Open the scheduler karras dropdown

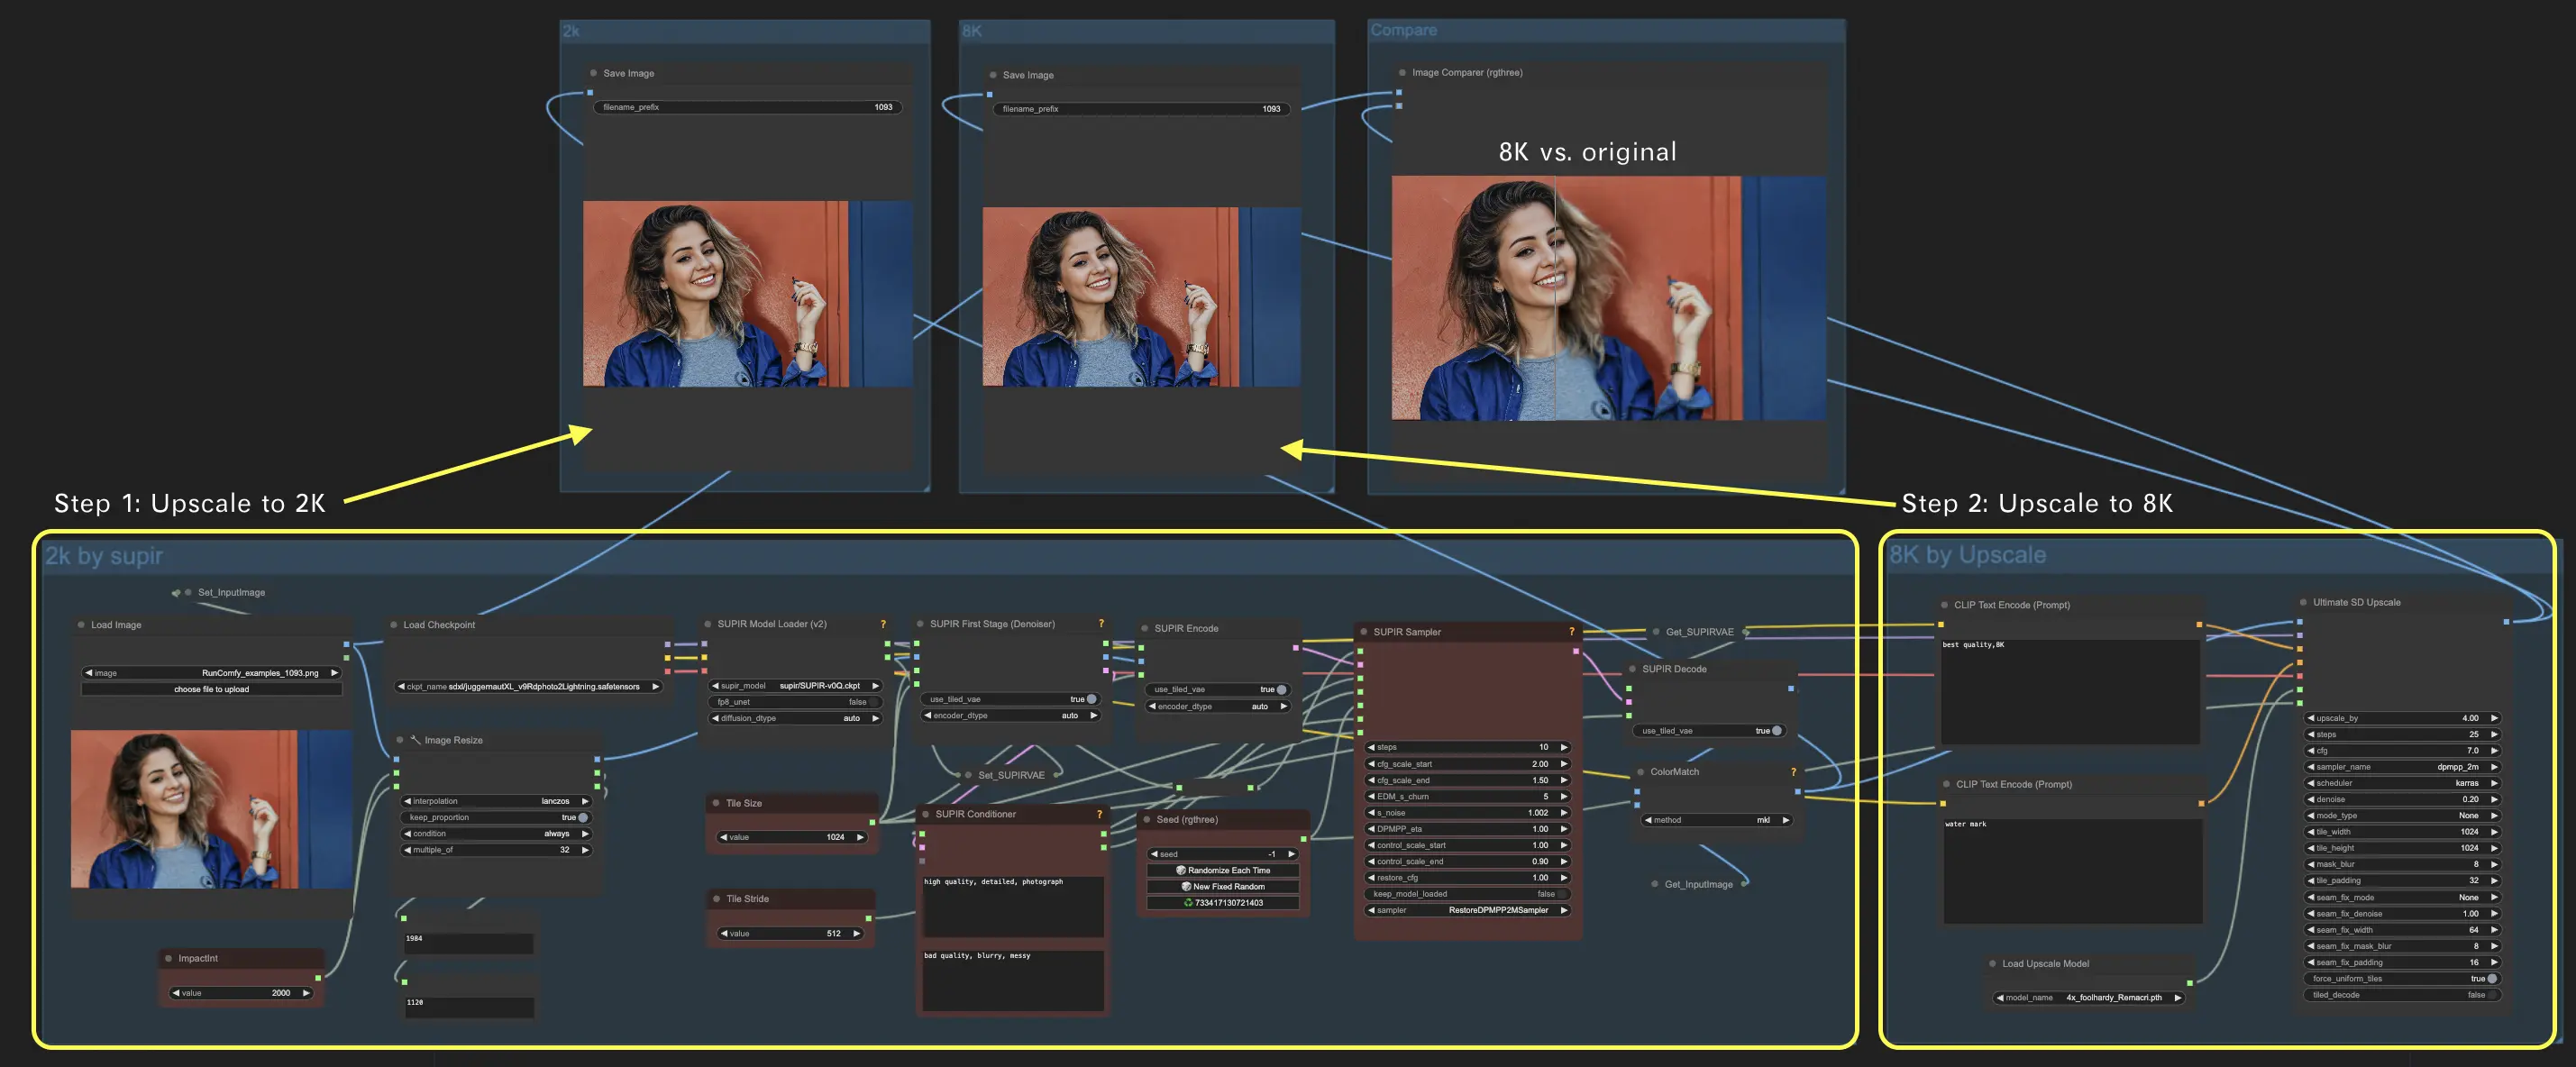2401,783
